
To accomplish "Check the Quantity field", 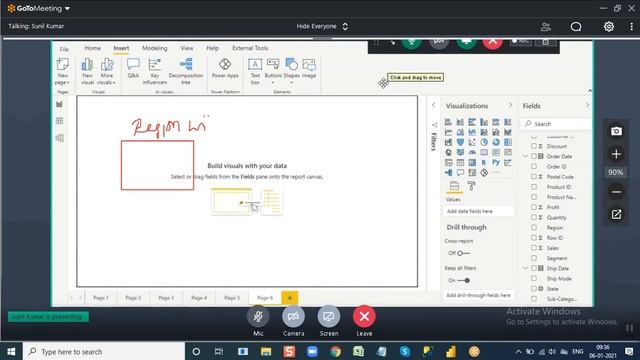I will (534, 218).
